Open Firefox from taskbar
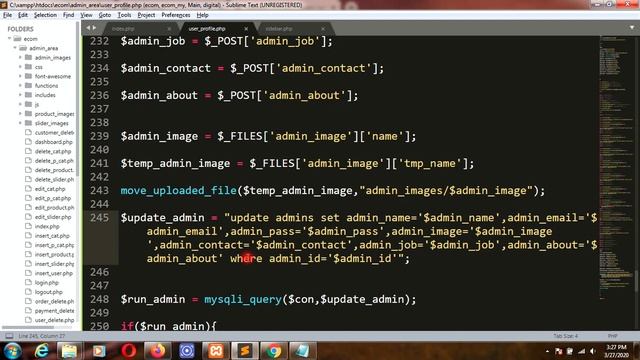640x360 pixels. click(x=158, y=351)
